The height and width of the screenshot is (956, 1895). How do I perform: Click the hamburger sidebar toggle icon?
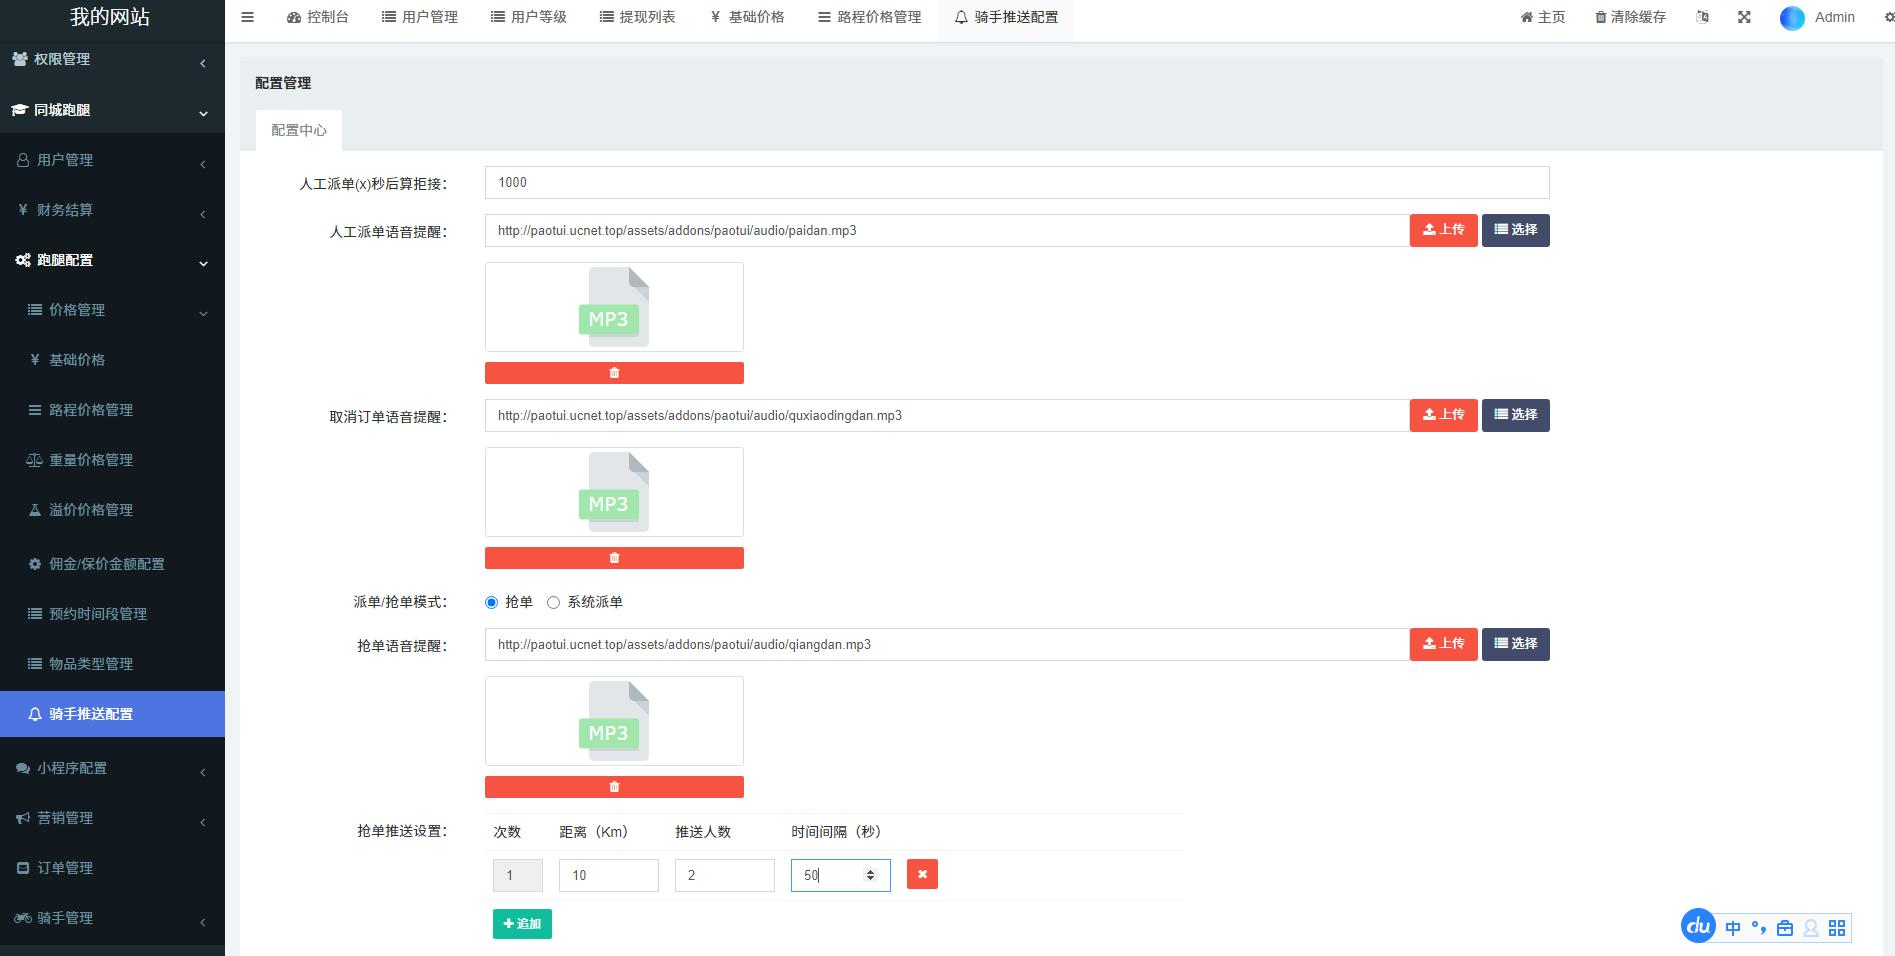coord(247,17)
